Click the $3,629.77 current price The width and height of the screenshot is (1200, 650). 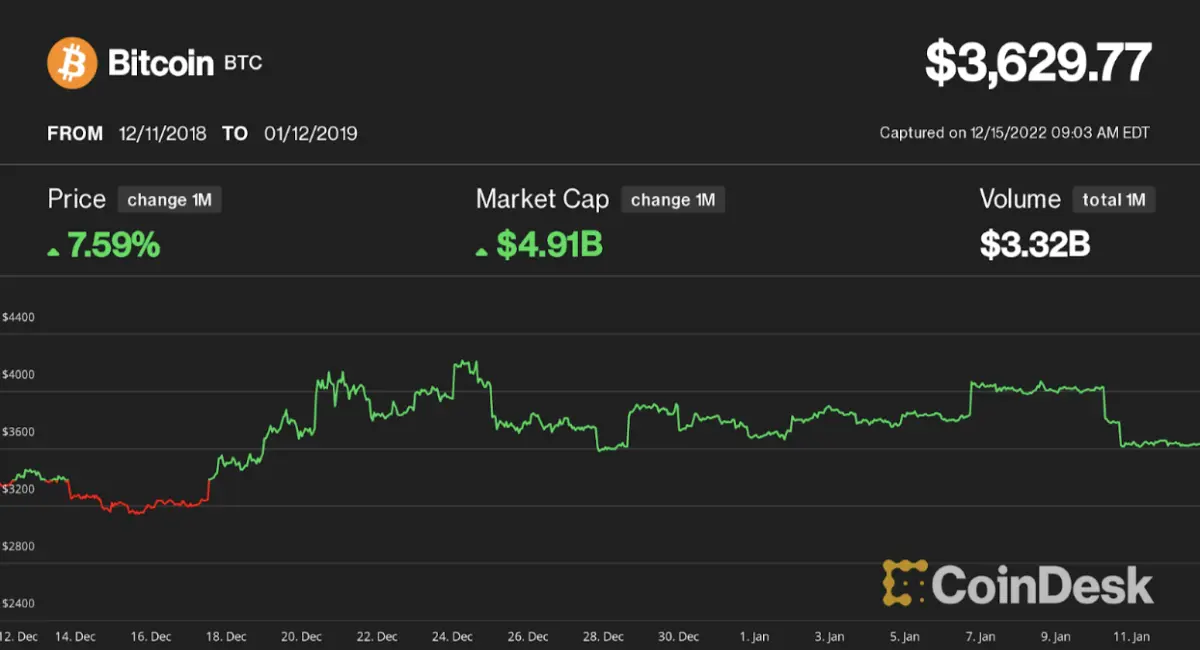tap(1038, 63)
